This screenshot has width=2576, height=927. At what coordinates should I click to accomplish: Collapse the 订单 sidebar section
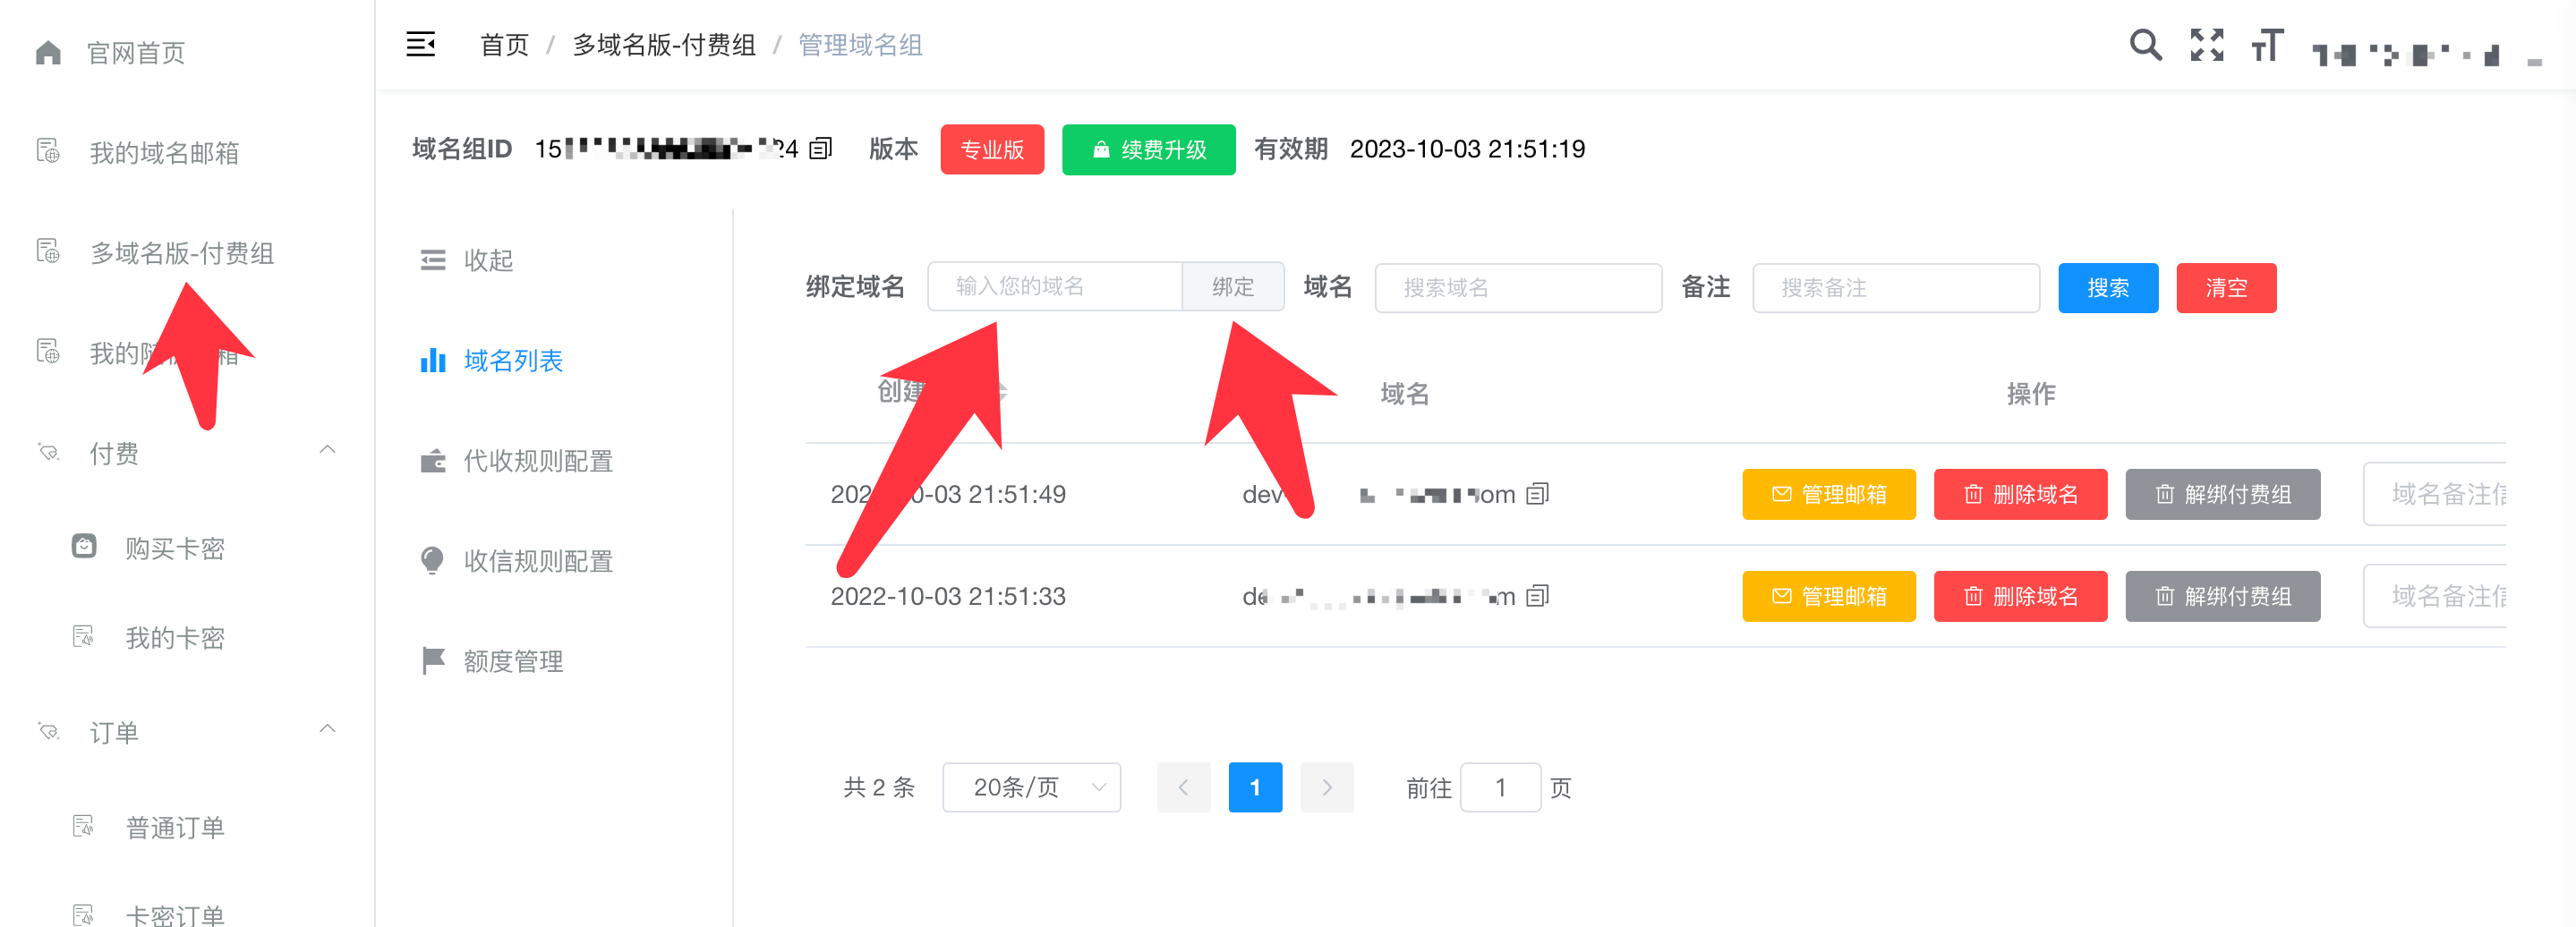327,729
